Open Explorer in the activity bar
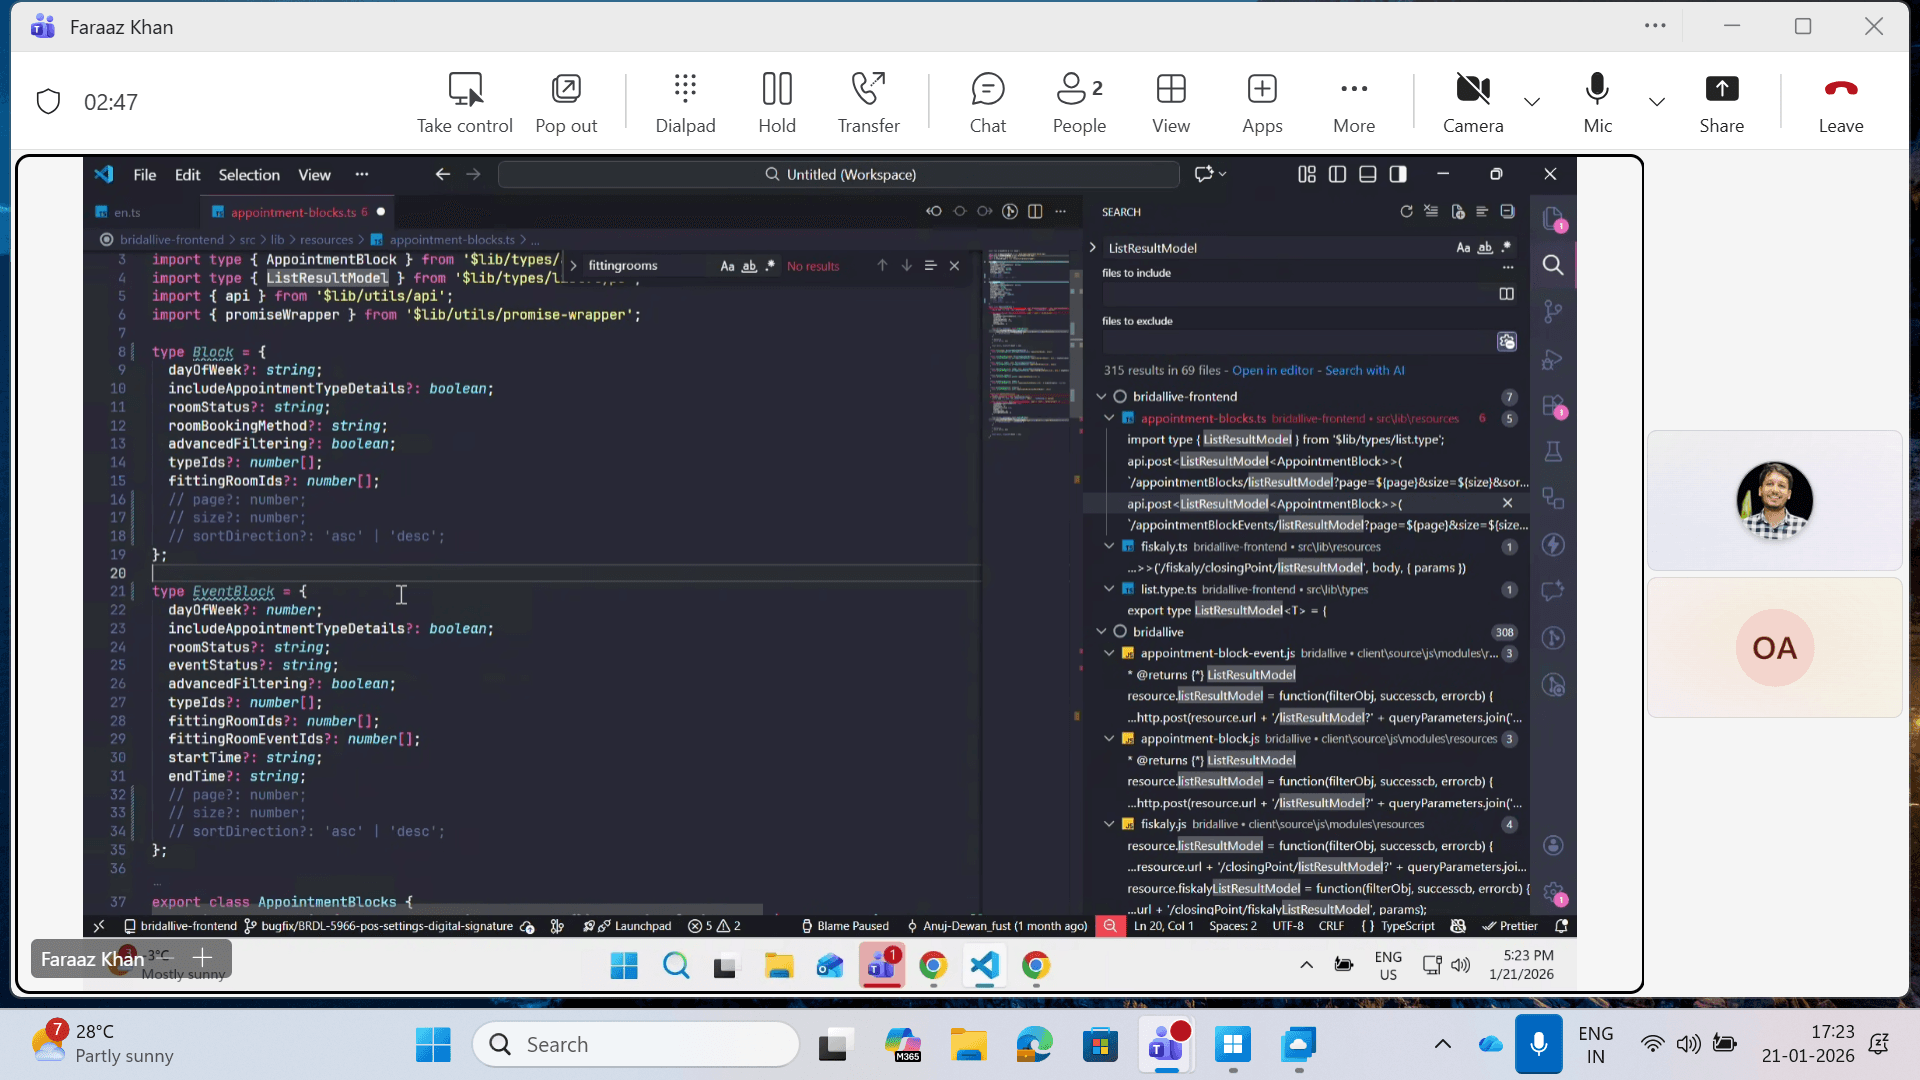 1553,218
